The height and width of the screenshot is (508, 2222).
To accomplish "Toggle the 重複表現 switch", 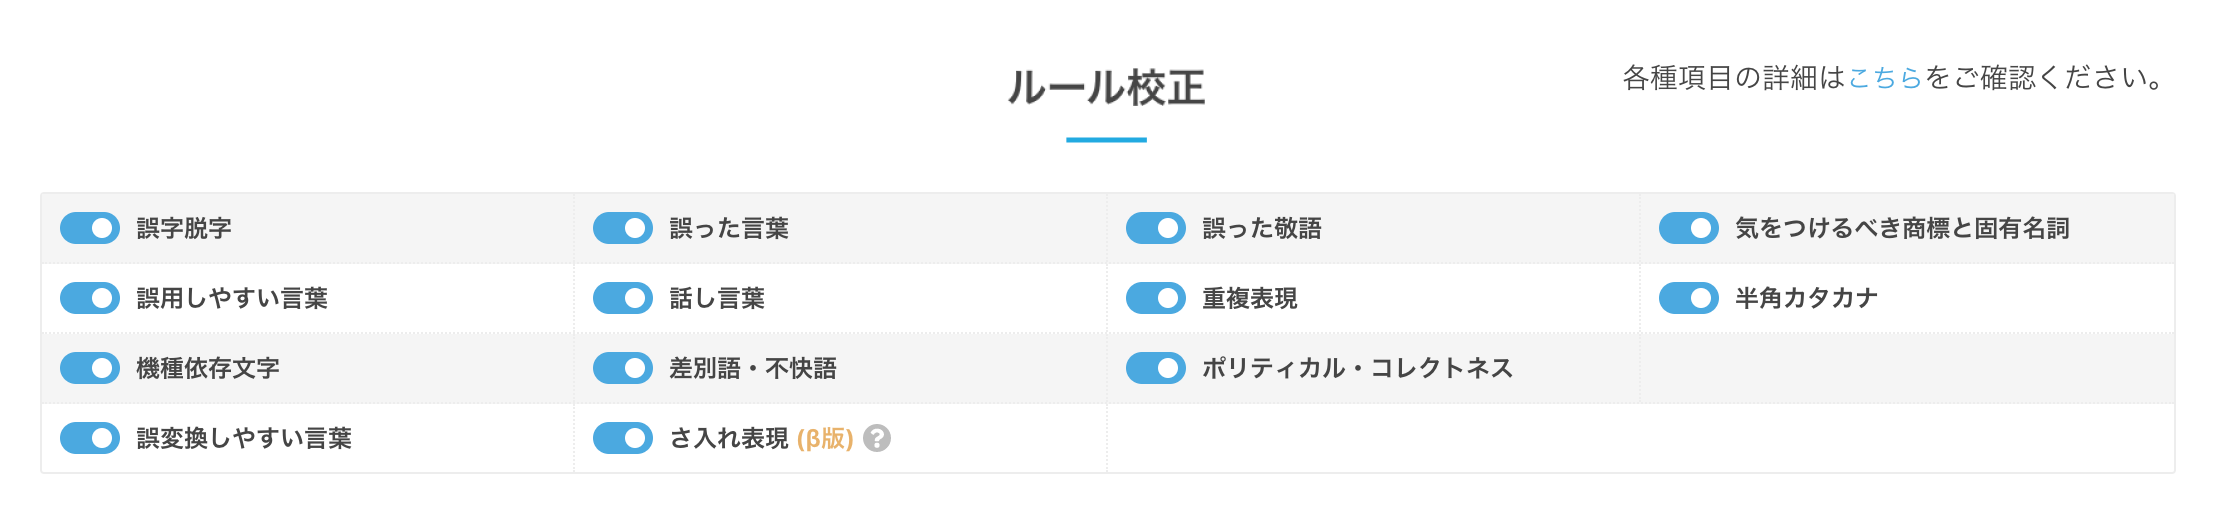I will (1156, 298).
